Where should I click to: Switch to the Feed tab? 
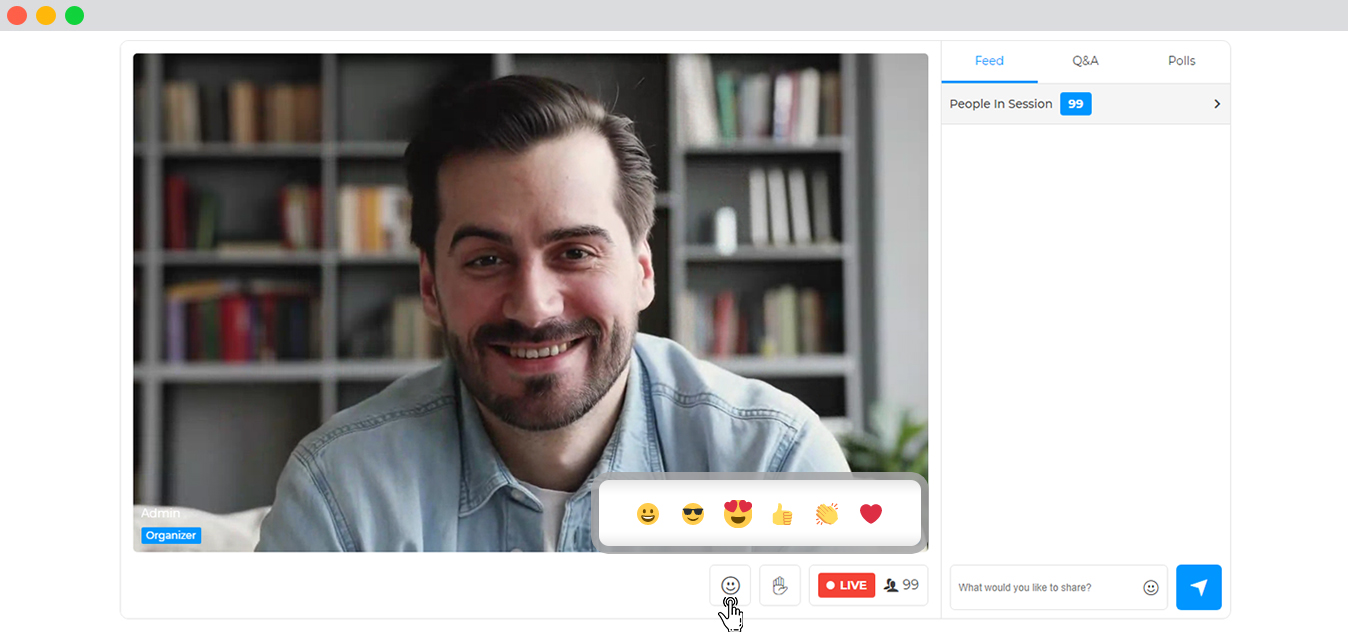click(x=989, y=61)
